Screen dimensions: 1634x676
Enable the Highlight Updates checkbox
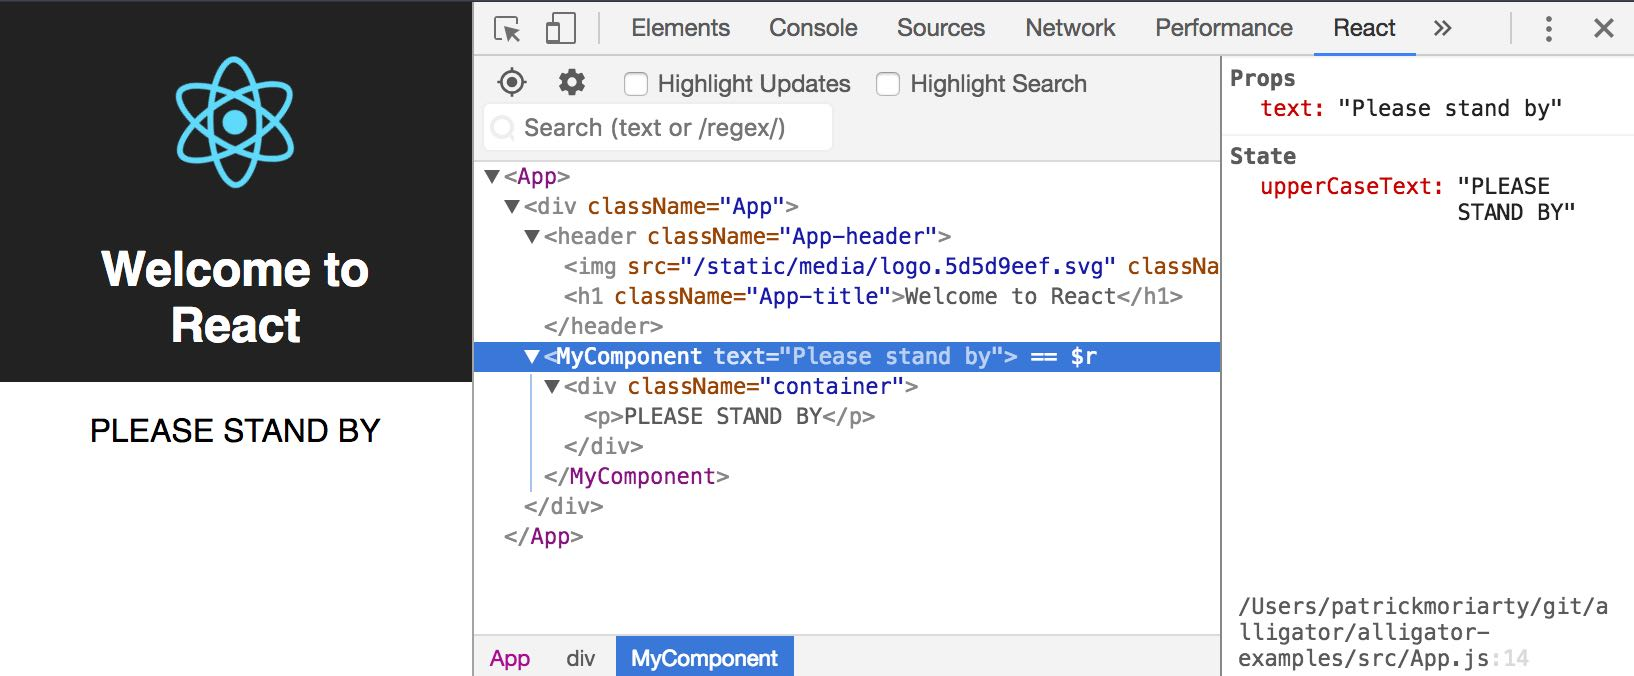coord(636,84)
